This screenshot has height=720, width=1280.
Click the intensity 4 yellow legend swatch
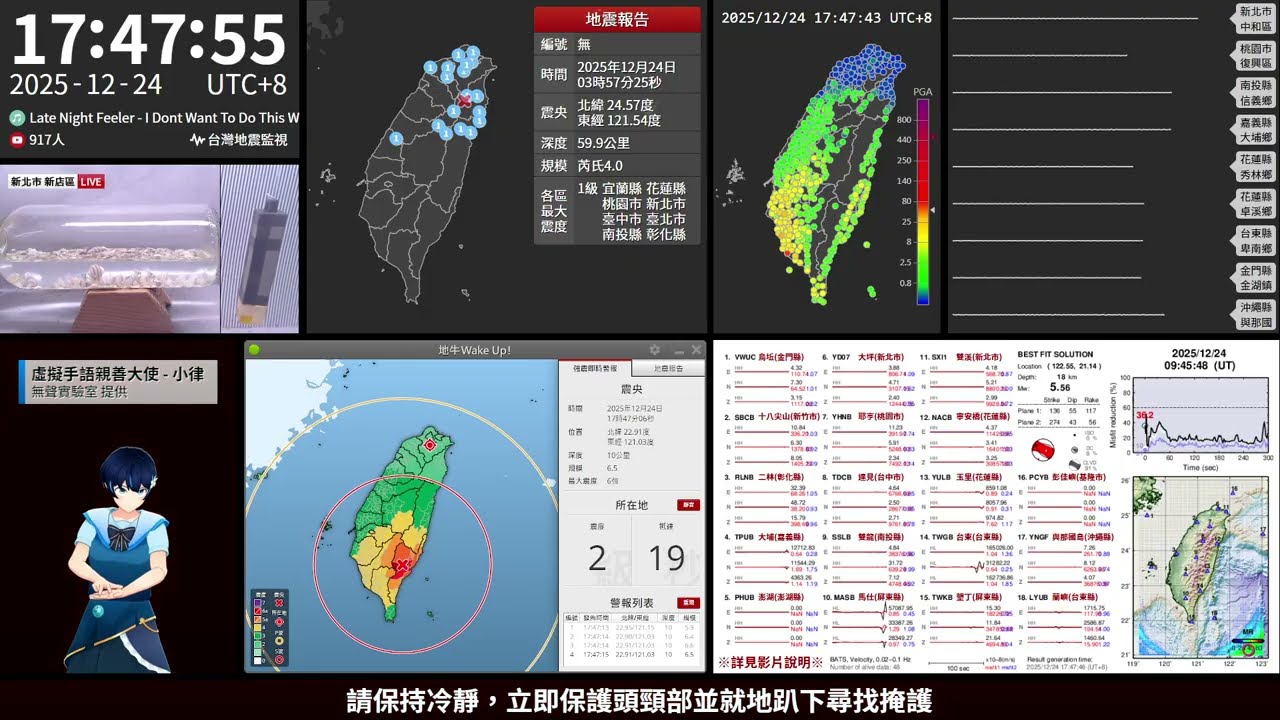point(258,628)
